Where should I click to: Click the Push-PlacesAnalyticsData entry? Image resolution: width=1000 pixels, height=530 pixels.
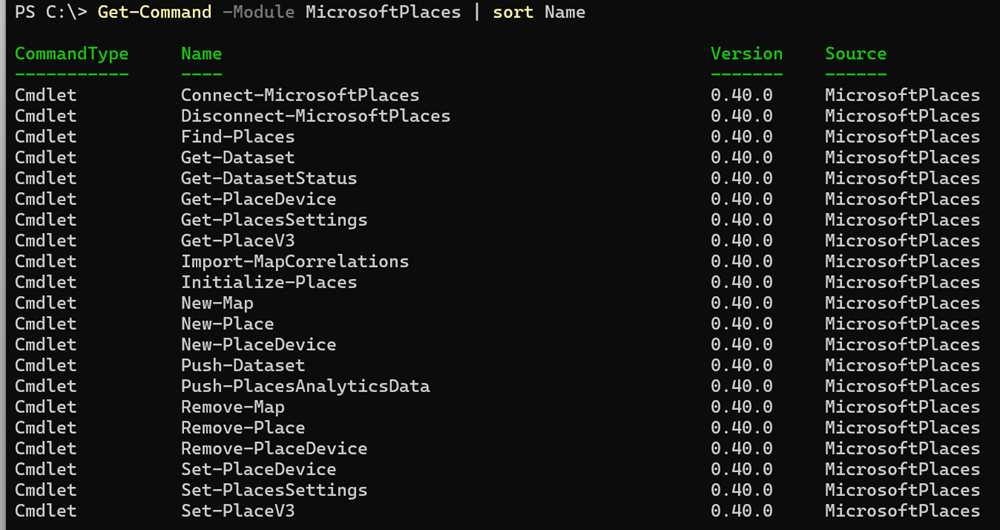pyautogui.click(x=305, y=386)
